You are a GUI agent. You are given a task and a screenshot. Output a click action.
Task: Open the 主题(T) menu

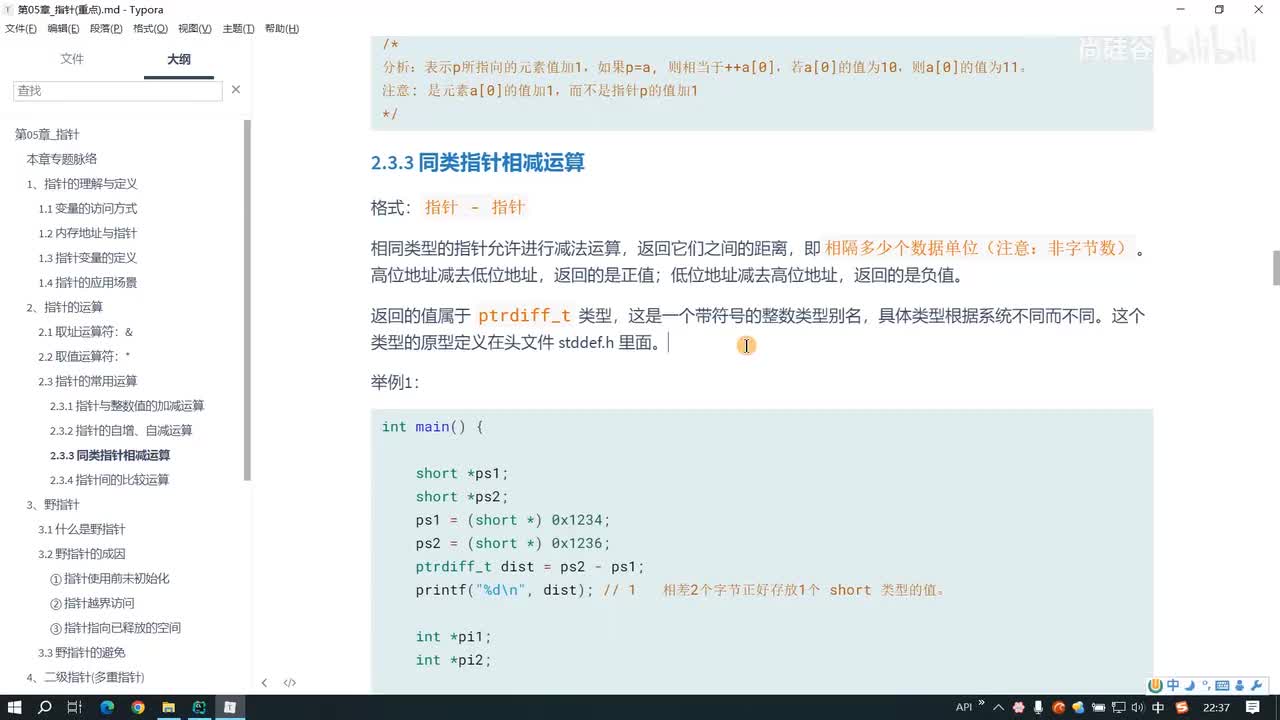pos(238,29)
